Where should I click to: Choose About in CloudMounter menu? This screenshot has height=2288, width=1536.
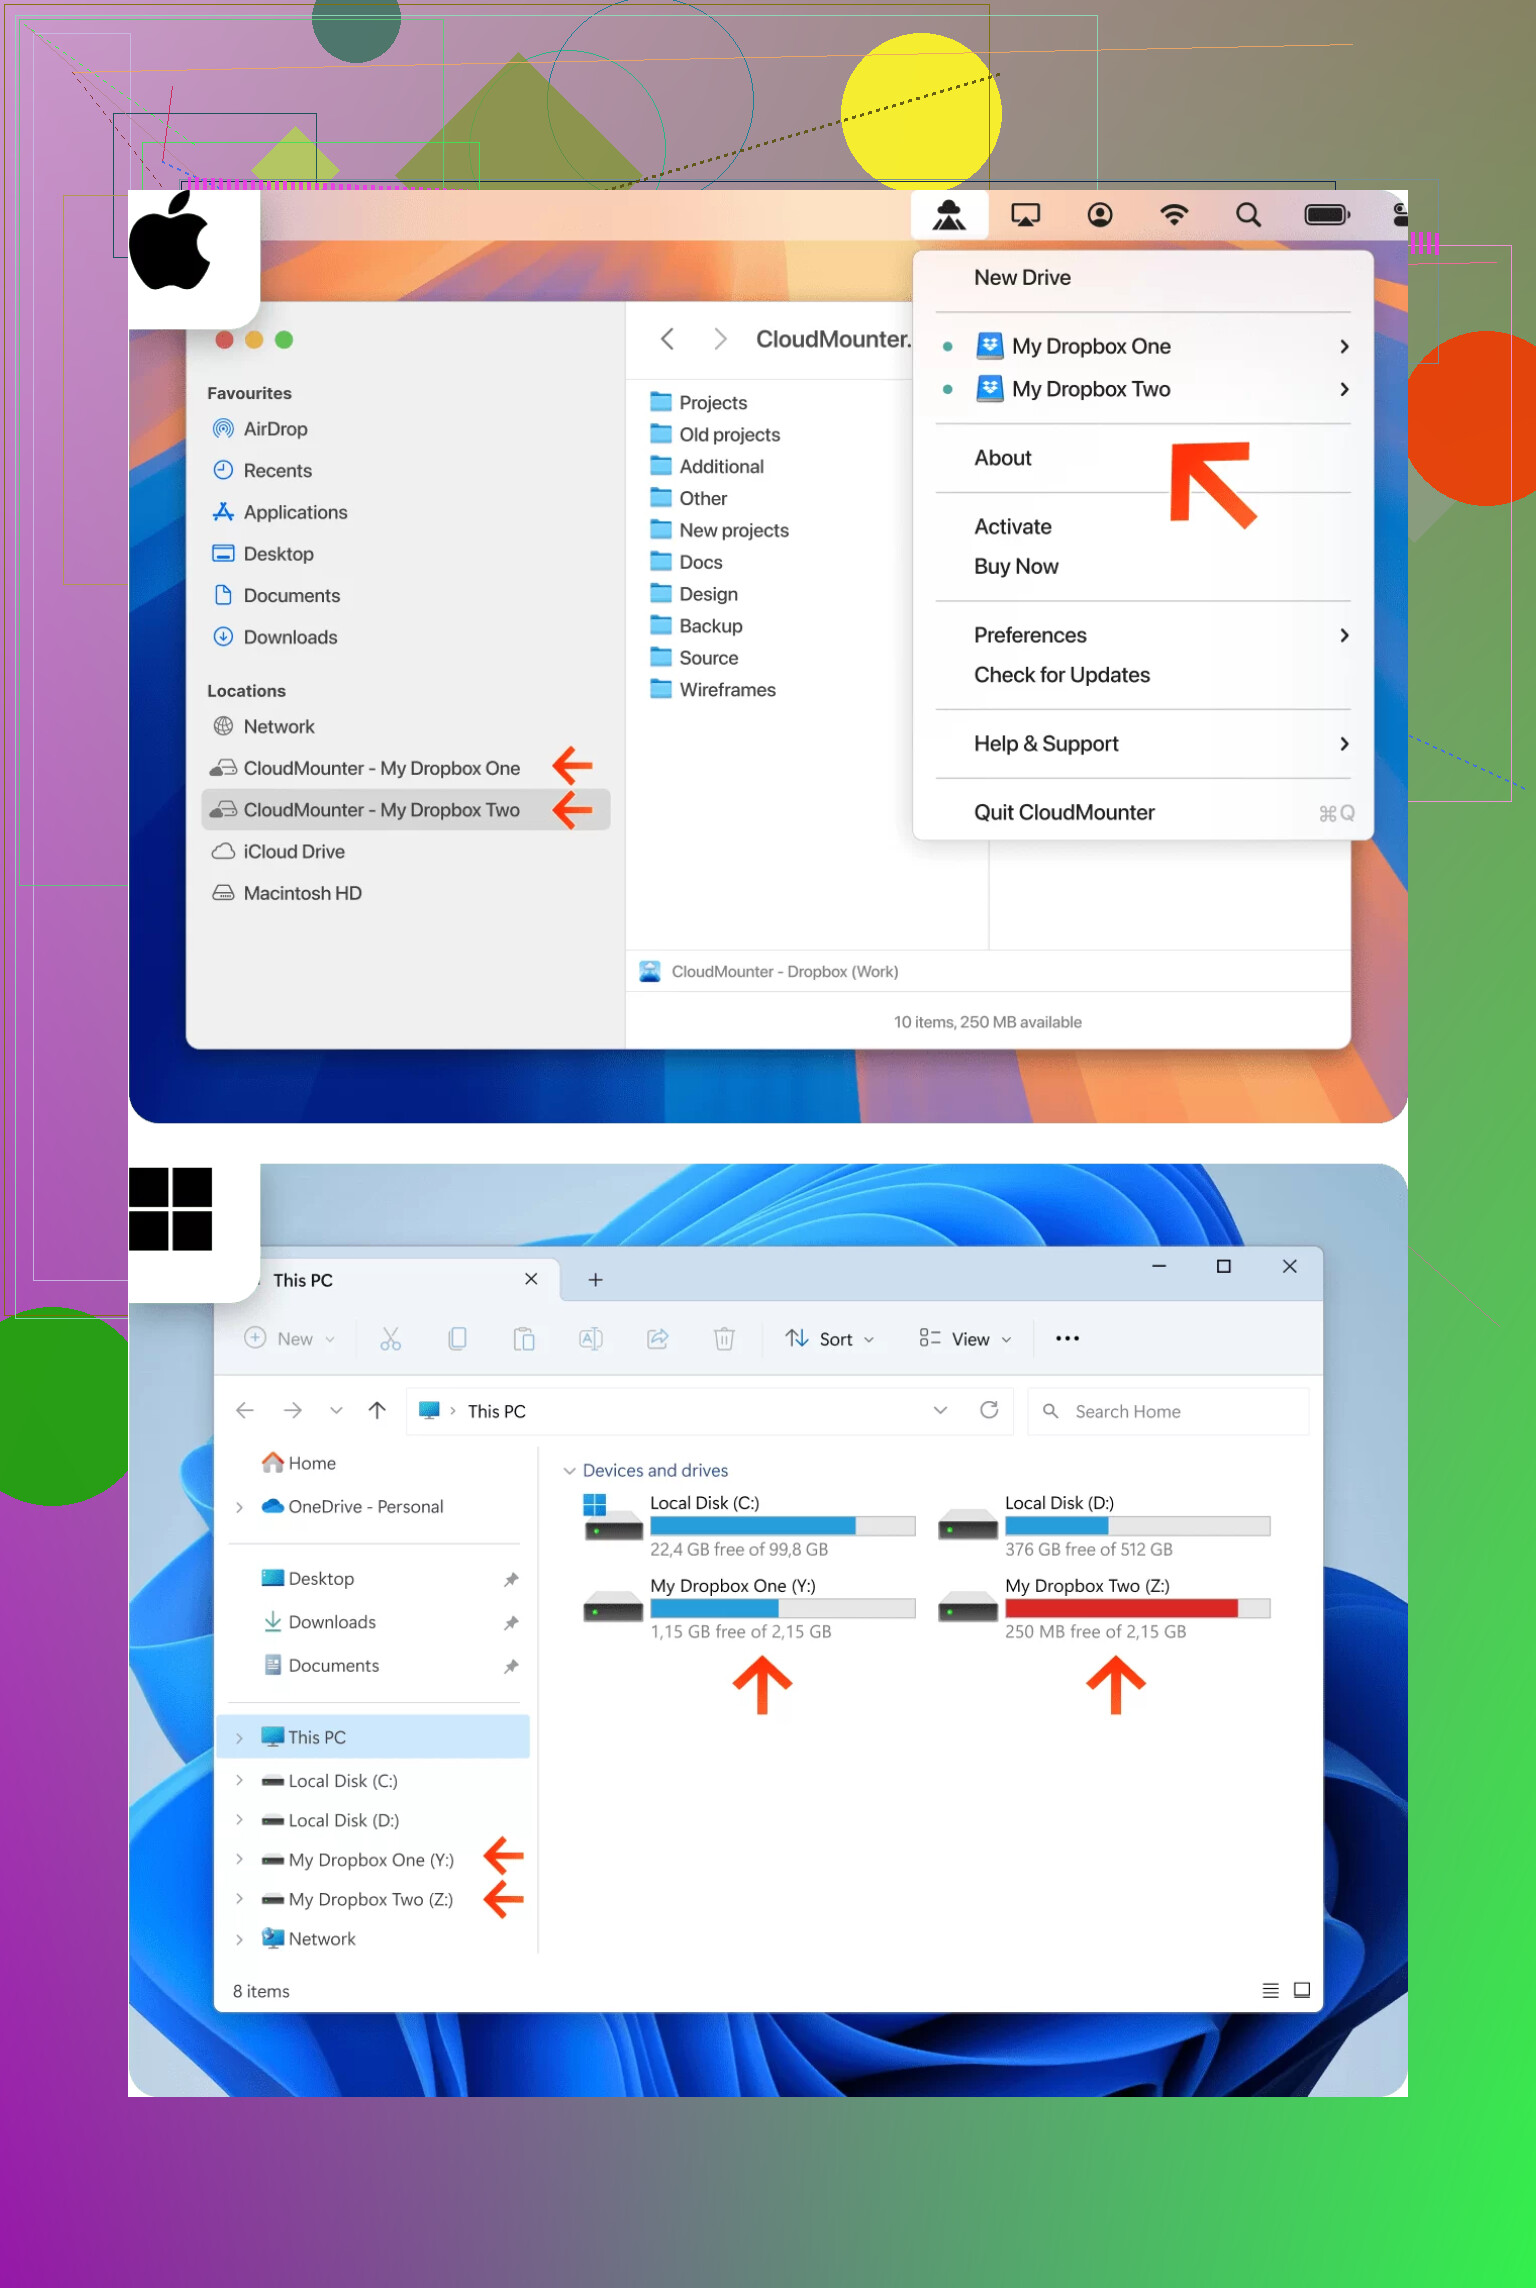[1003, 458]
